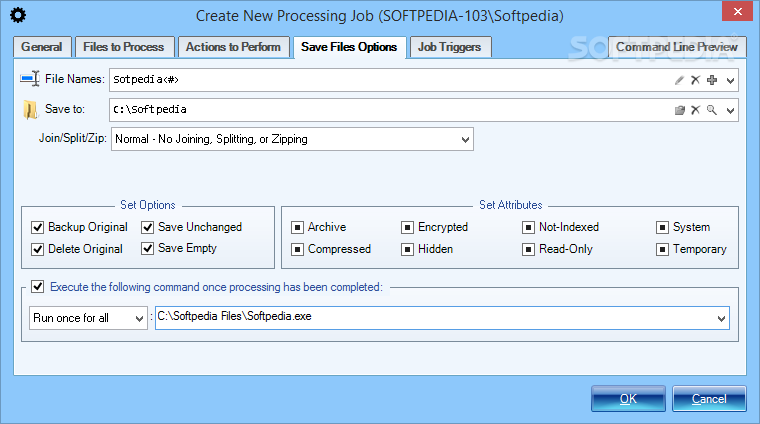
Task: Click the plus icon in File Names field
Action: 712,80
